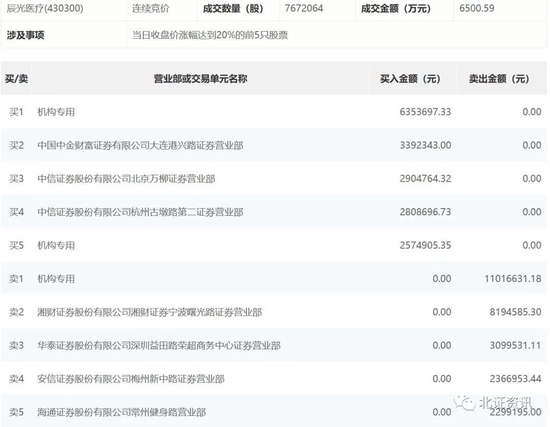The width and height of the screenshot is (550, 427).
Task: Click 湘财证券宁波曙光路证券营业部 entry
Action: (x=150, y=312)
